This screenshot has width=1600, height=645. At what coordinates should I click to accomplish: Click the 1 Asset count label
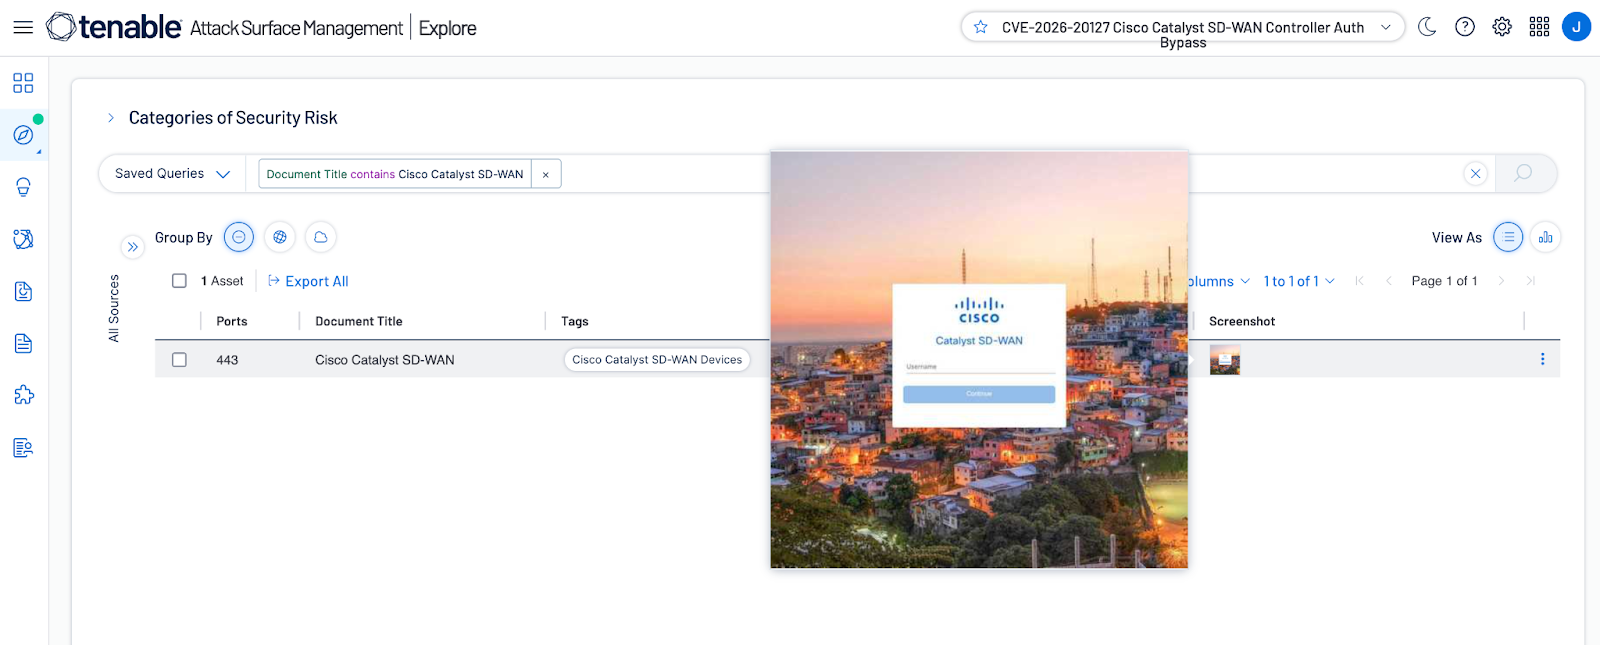222,281
